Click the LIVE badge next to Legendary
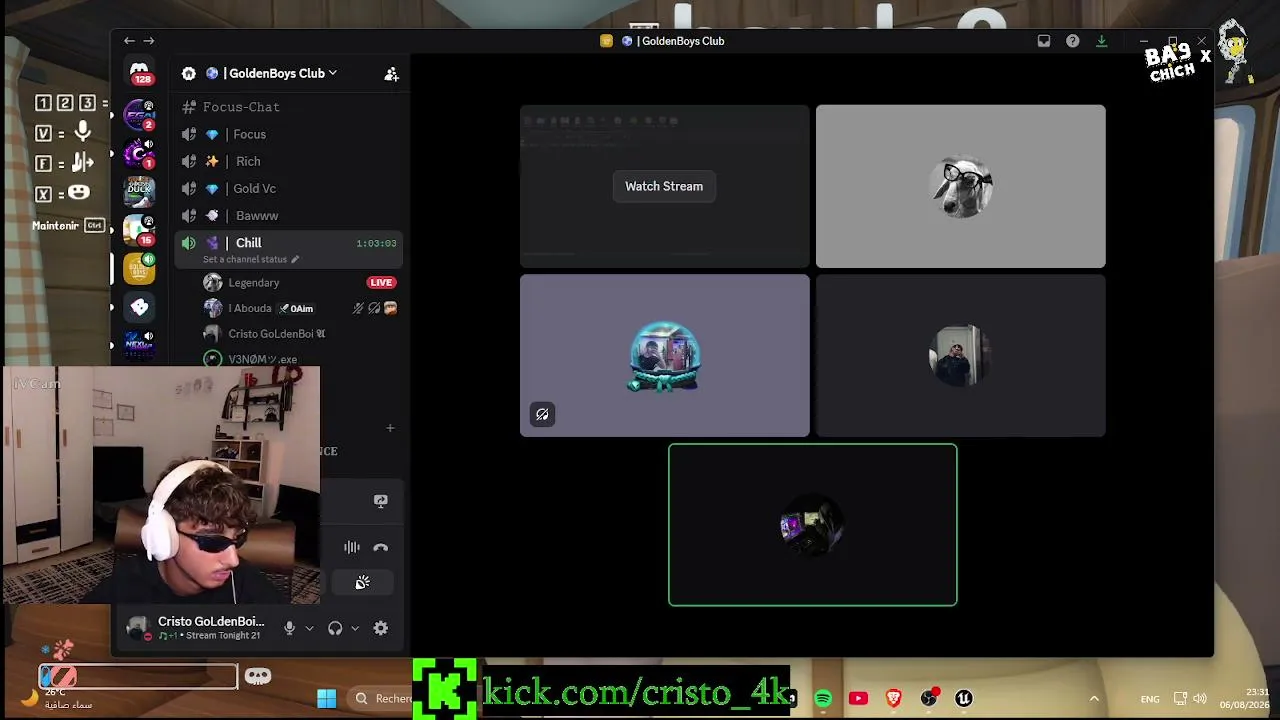 point(381,283)
